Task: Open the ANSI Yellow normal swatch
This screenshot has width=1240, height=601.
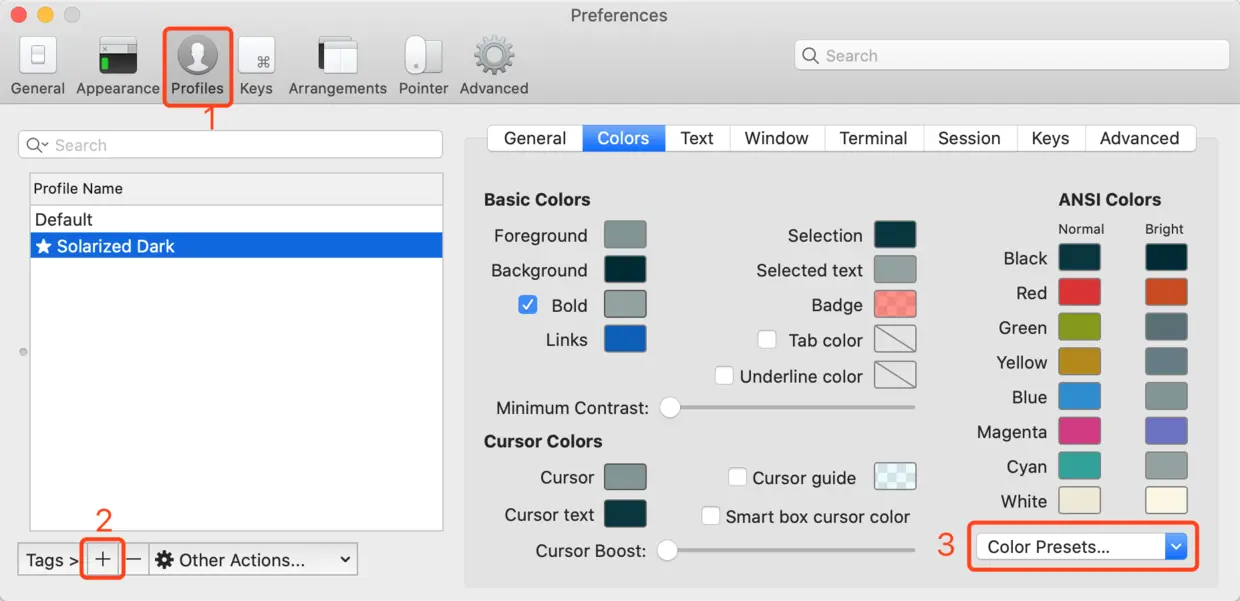Action: point(1079,362)
